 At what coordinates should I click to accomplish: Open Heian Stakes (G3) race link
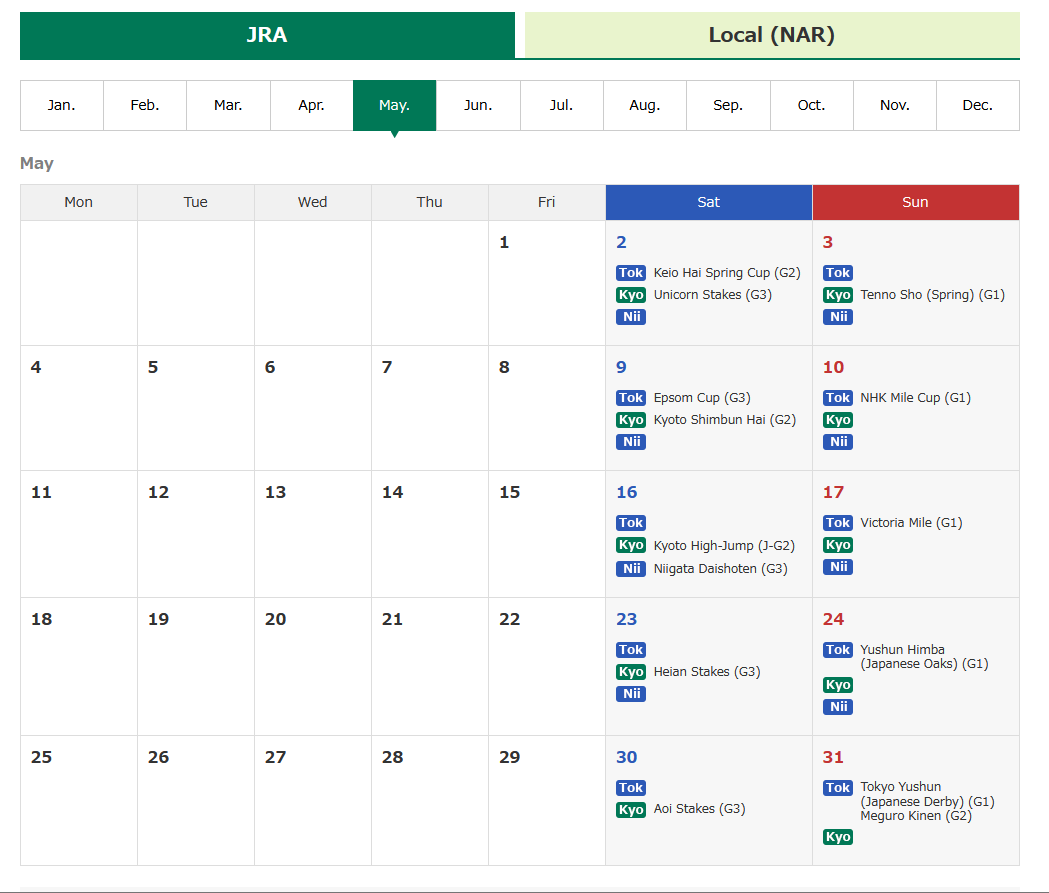(707, 672)
